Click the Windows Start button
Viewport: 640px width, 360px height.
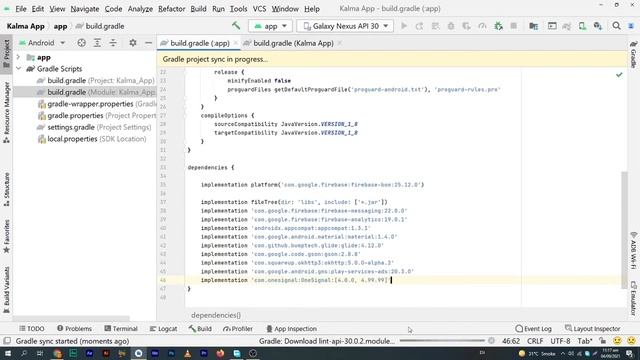(x=7, y=353)
